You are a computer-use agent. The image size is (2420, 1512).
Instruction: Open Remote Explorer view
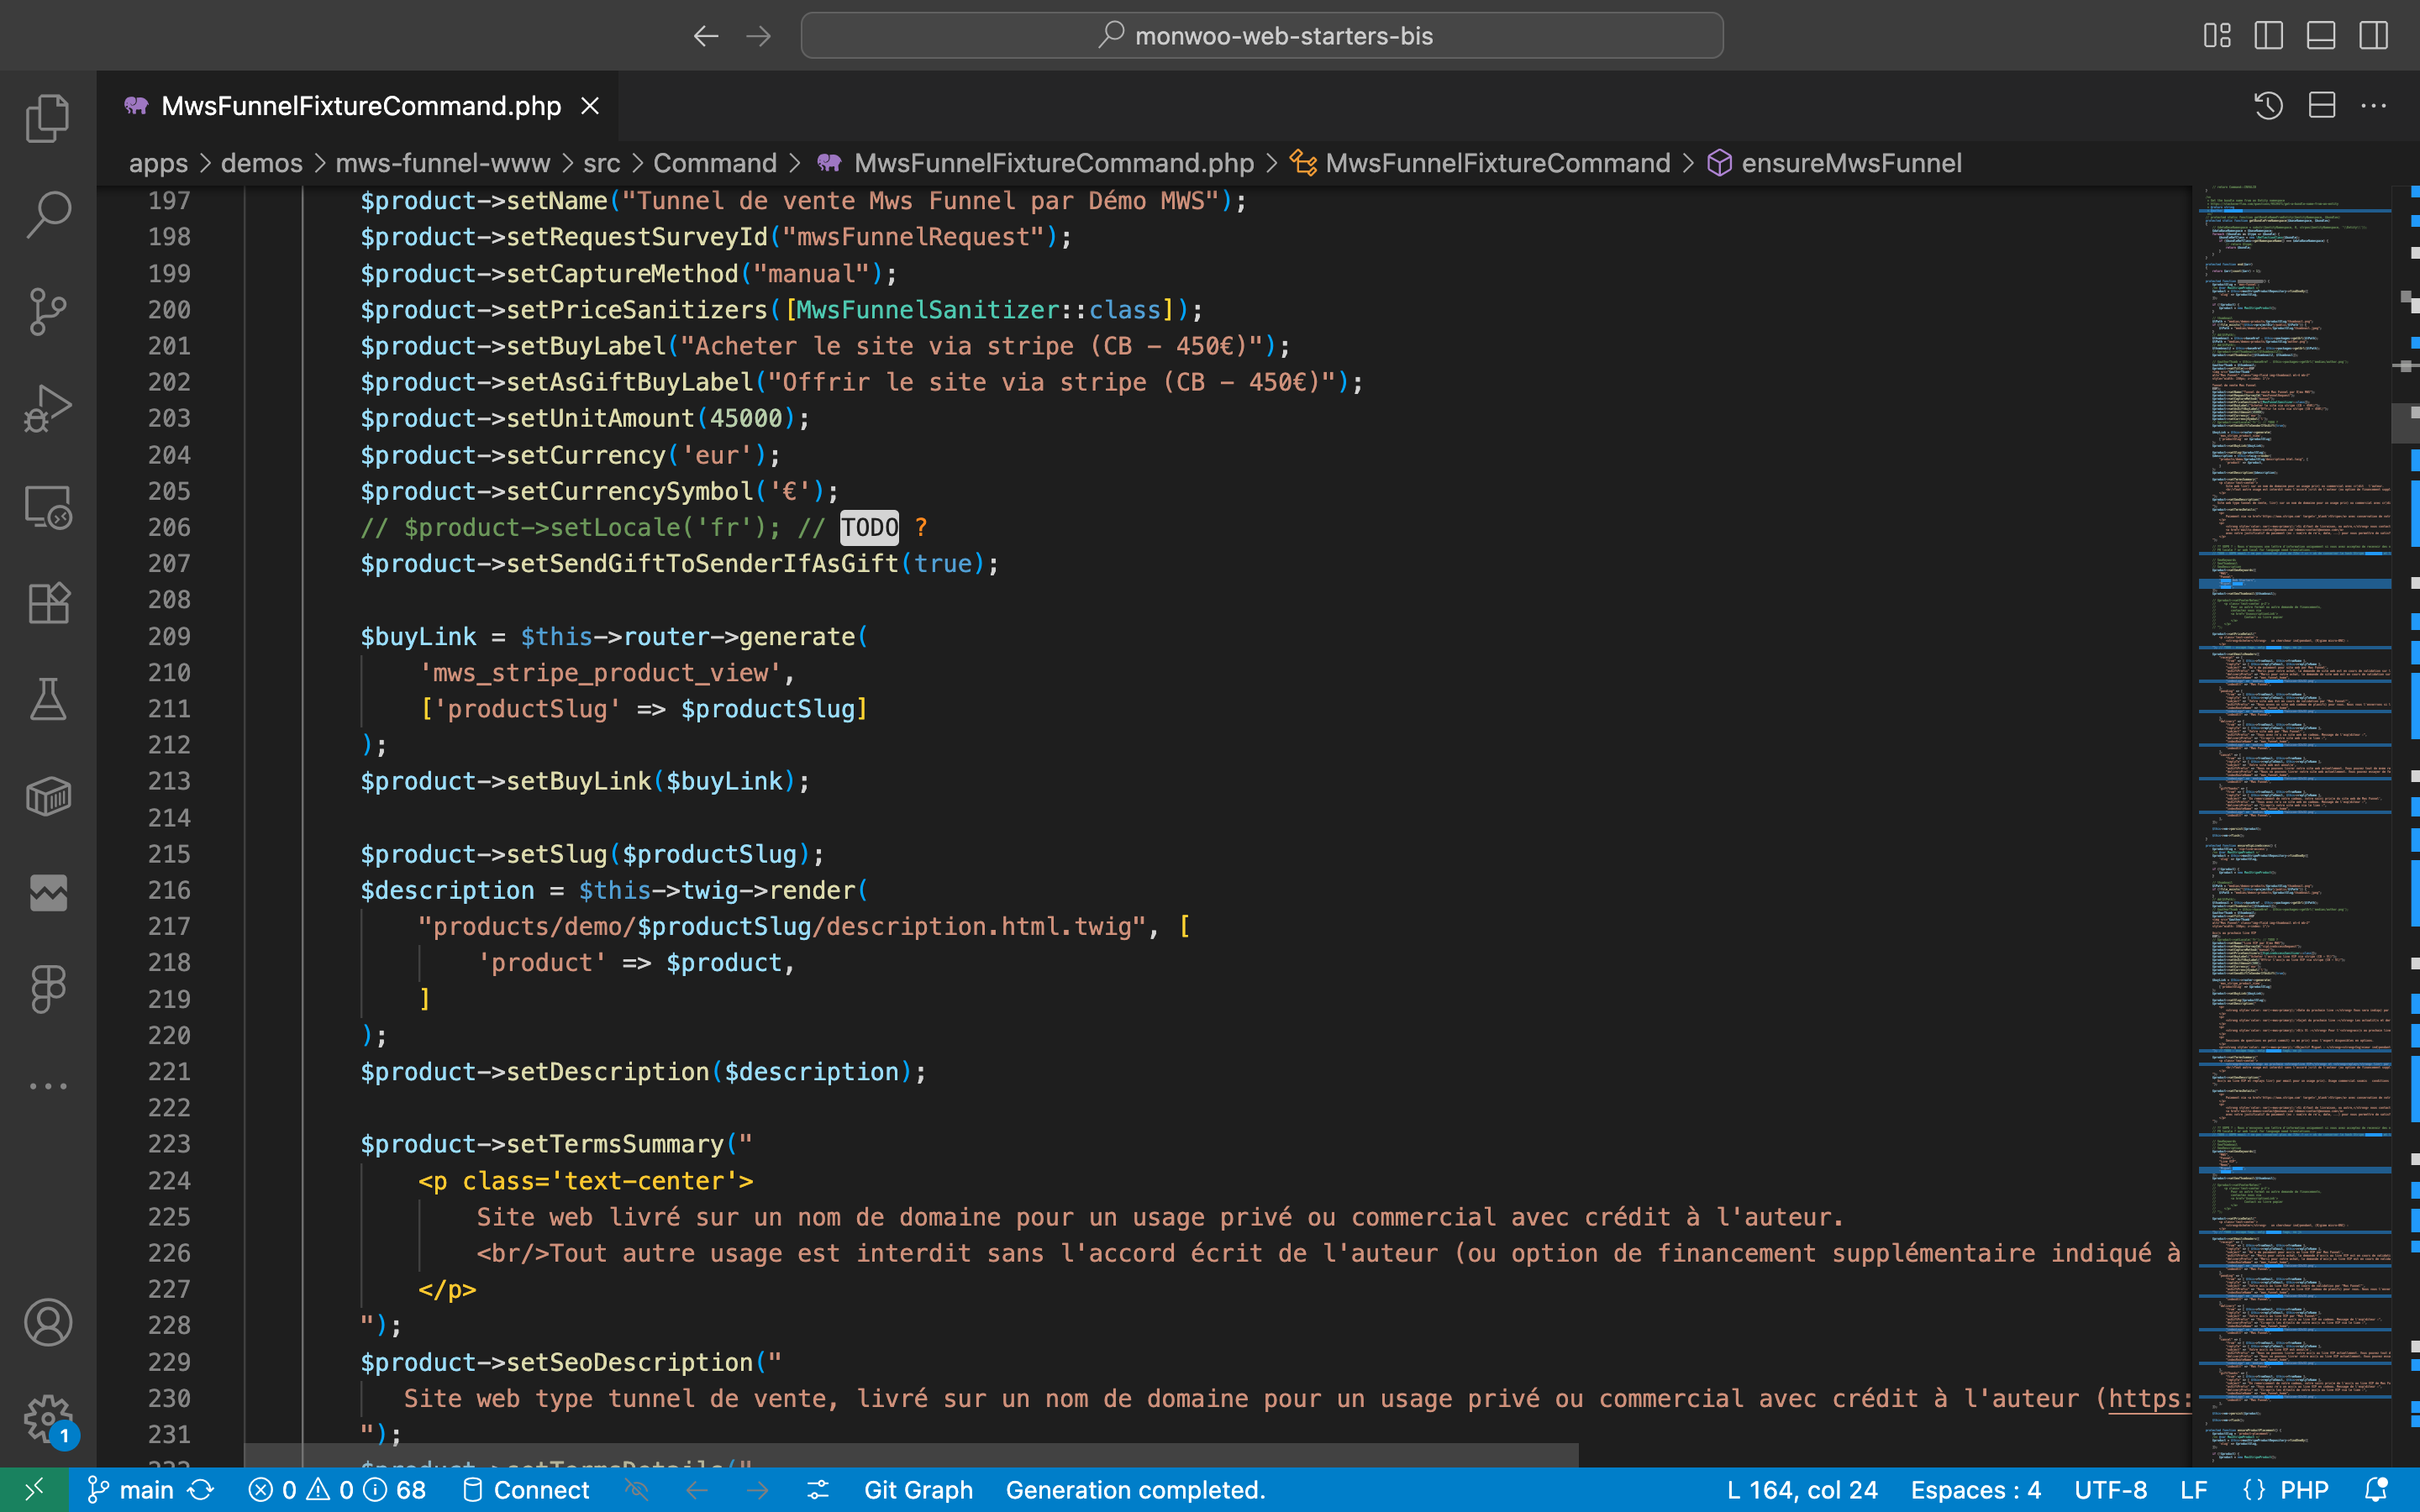[x=47, y=506]
